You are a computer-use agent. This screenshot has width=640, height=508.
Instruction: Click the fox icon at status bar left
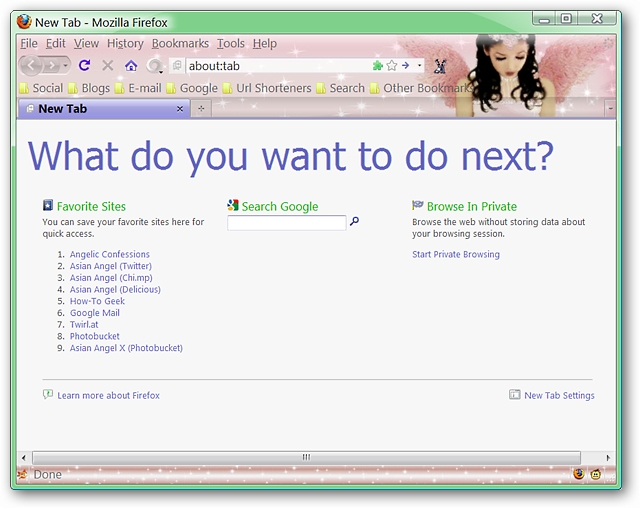23,475
